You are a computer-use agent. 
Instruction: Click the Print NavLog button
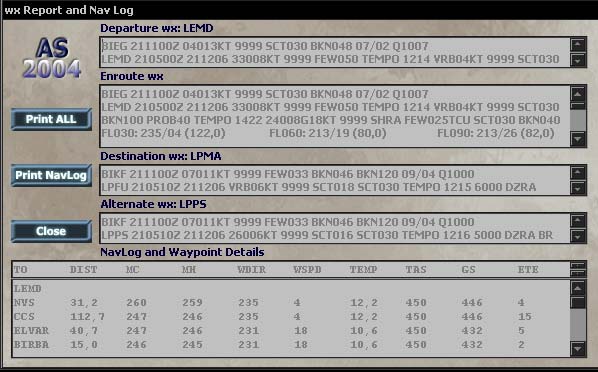51,175
